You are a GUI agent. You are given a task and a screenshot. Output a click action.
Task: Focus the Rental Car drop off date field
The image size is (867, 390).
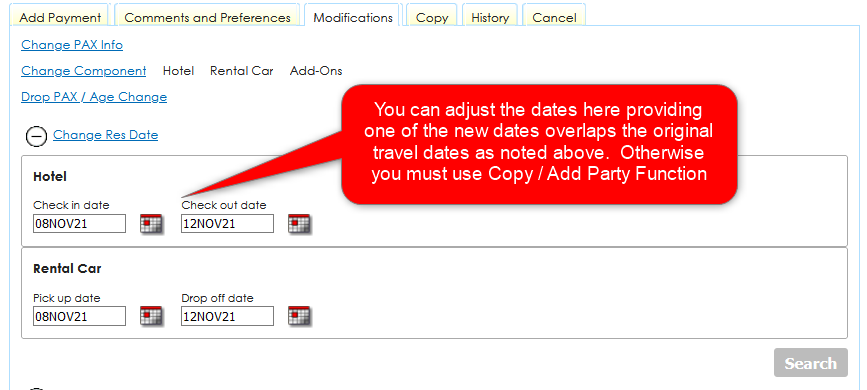[227, 316]
